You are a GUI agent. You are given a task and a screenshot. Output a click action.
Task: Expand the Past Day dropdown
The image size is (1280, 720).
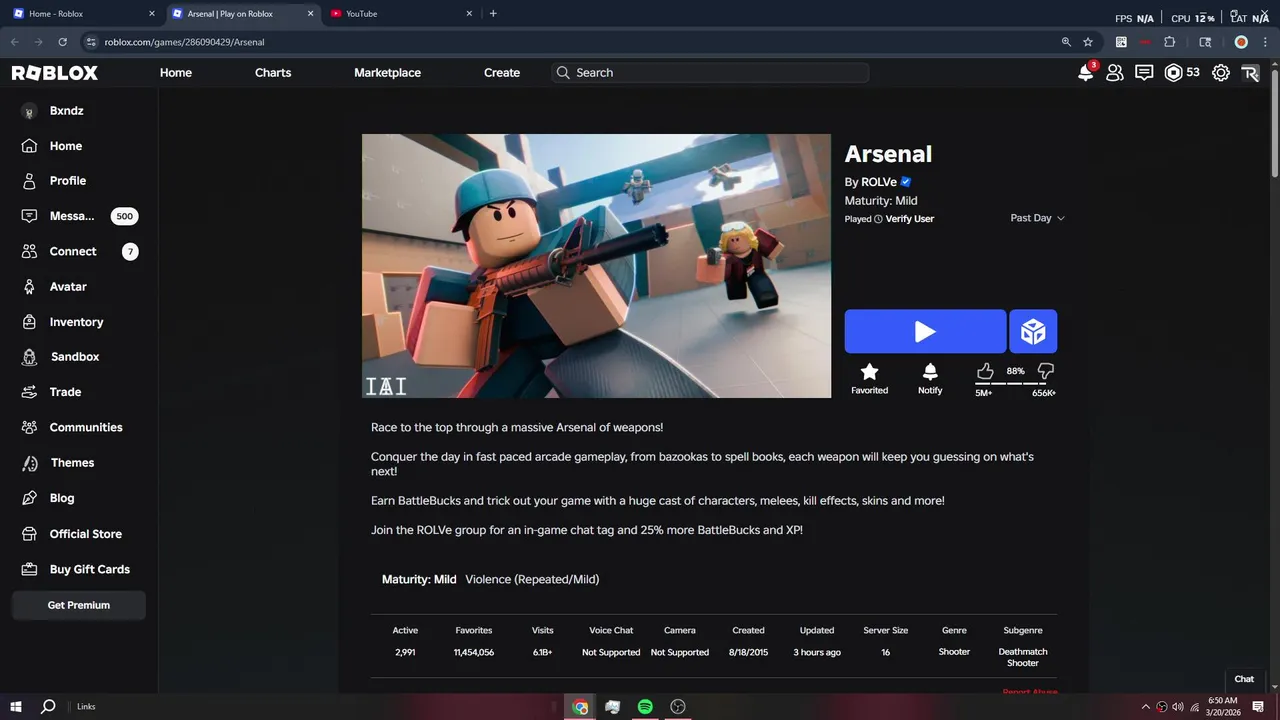[1037, 218]
